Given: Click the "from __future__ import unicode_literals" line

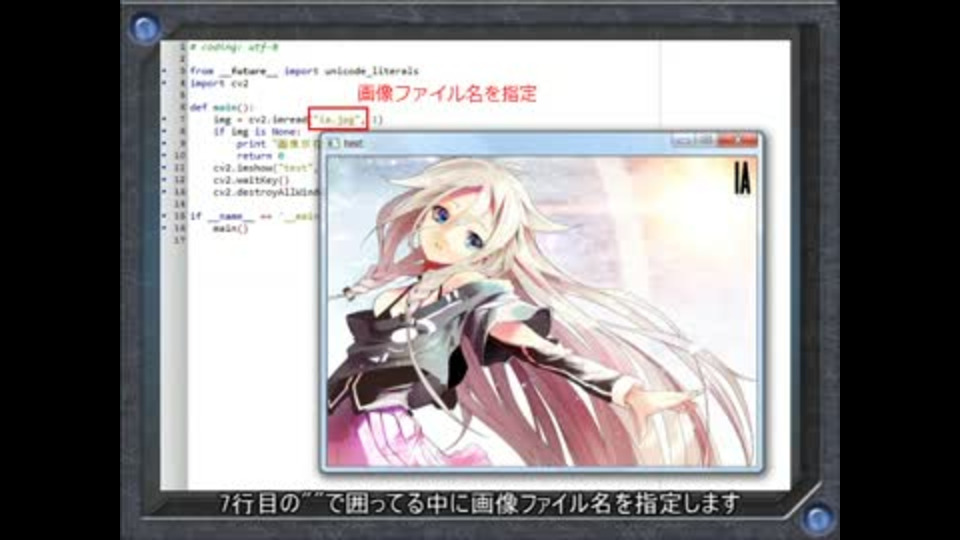Looking at the screenshot, I should tap(304, 71).
